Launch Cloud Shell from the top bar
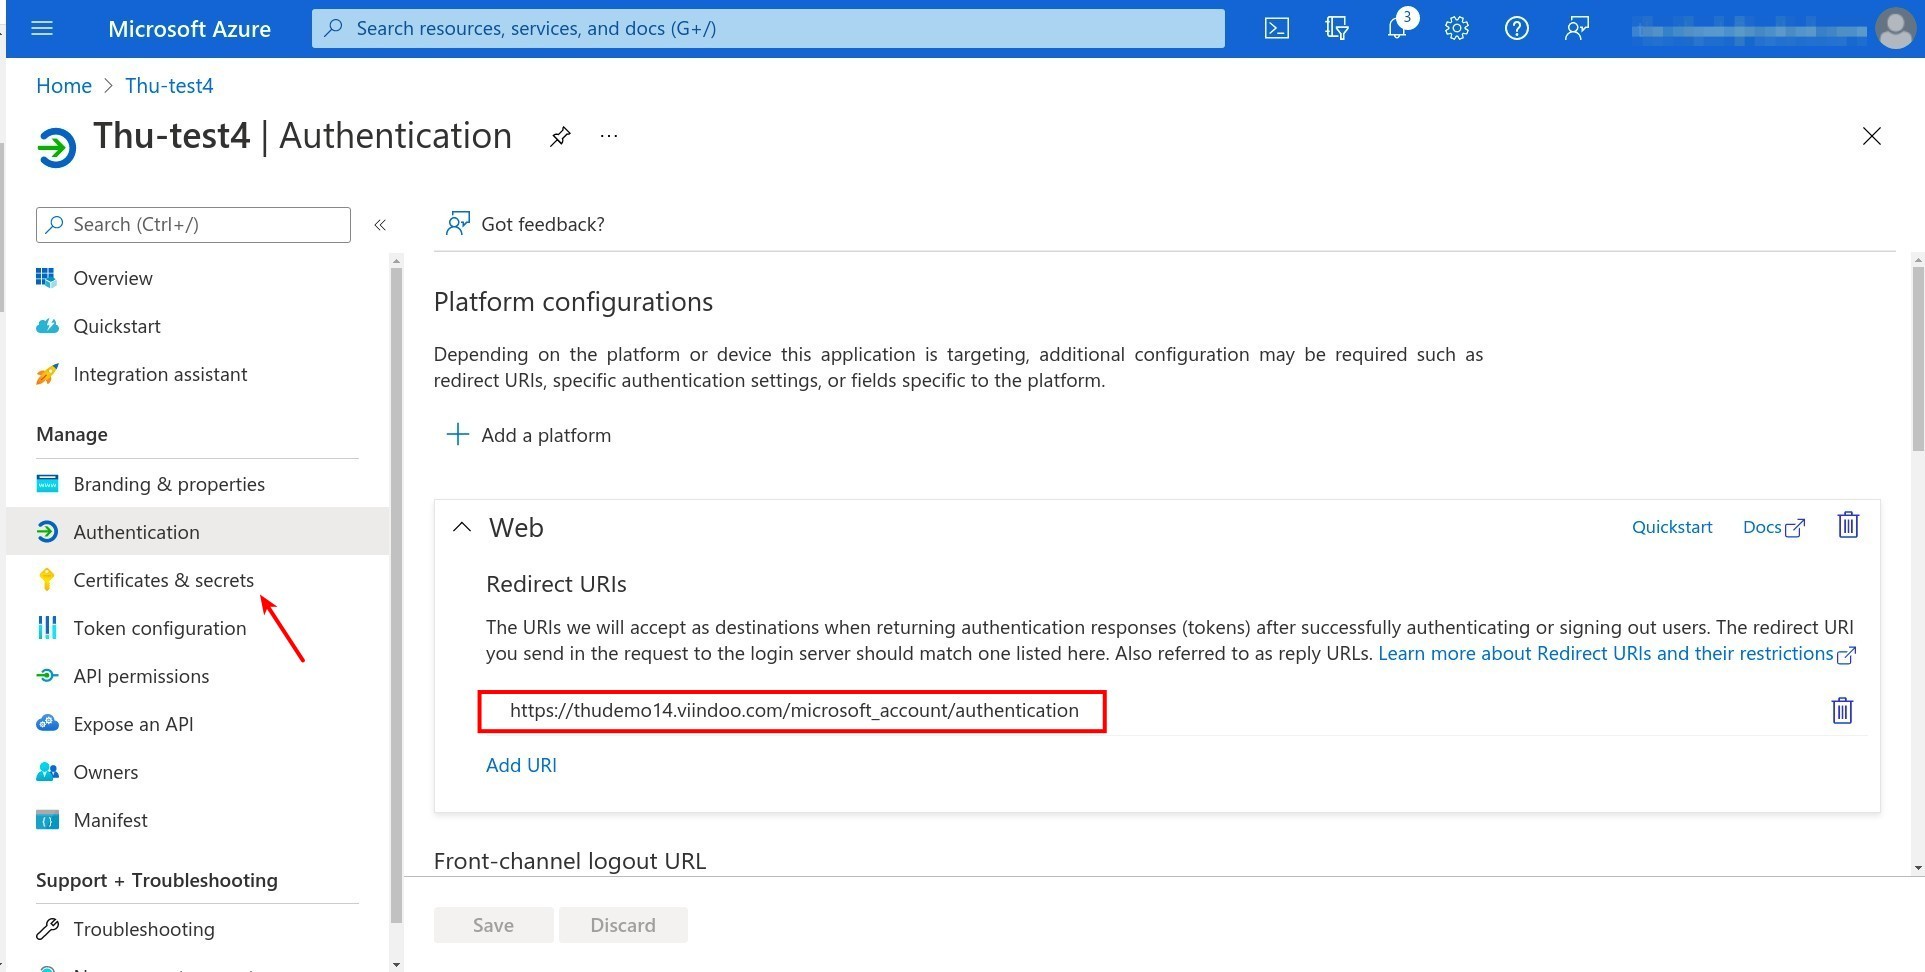The width and height of the screenshot is (1925, 972). pyautogui.click(x=1277, y=28)
